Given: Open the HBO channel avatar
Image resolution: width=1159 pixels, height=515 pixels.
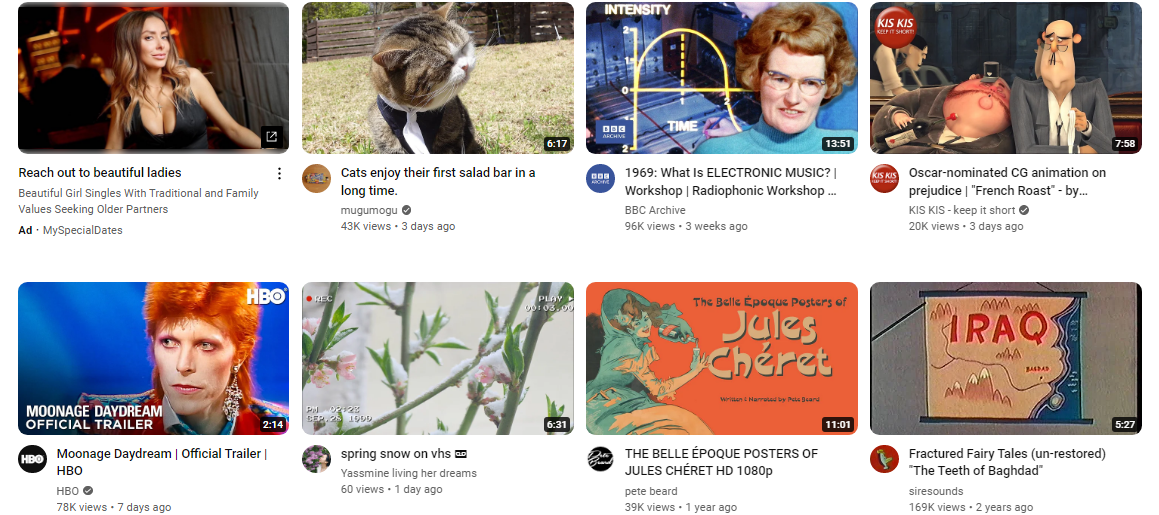Looking at the screenshot, I should click(x=33, y=460).
